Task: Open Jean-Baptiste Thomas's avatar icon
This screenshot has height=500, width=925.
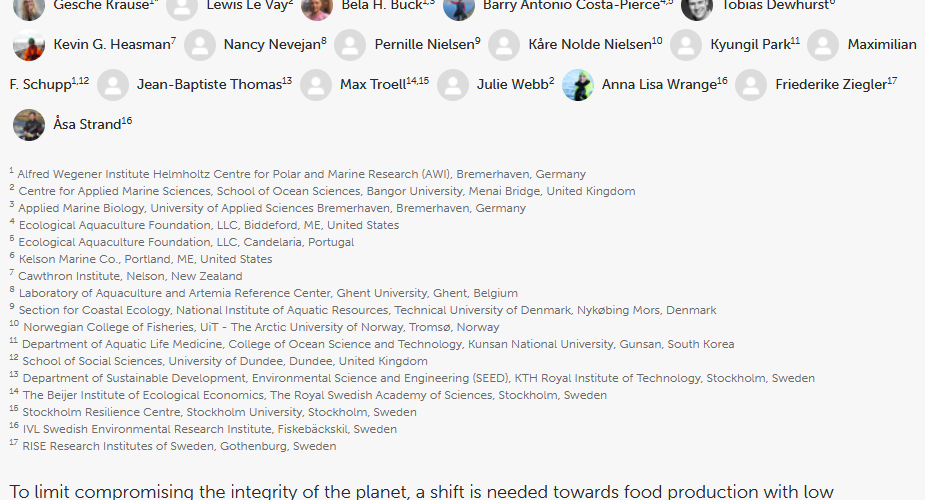Action: tap(113, 85)
